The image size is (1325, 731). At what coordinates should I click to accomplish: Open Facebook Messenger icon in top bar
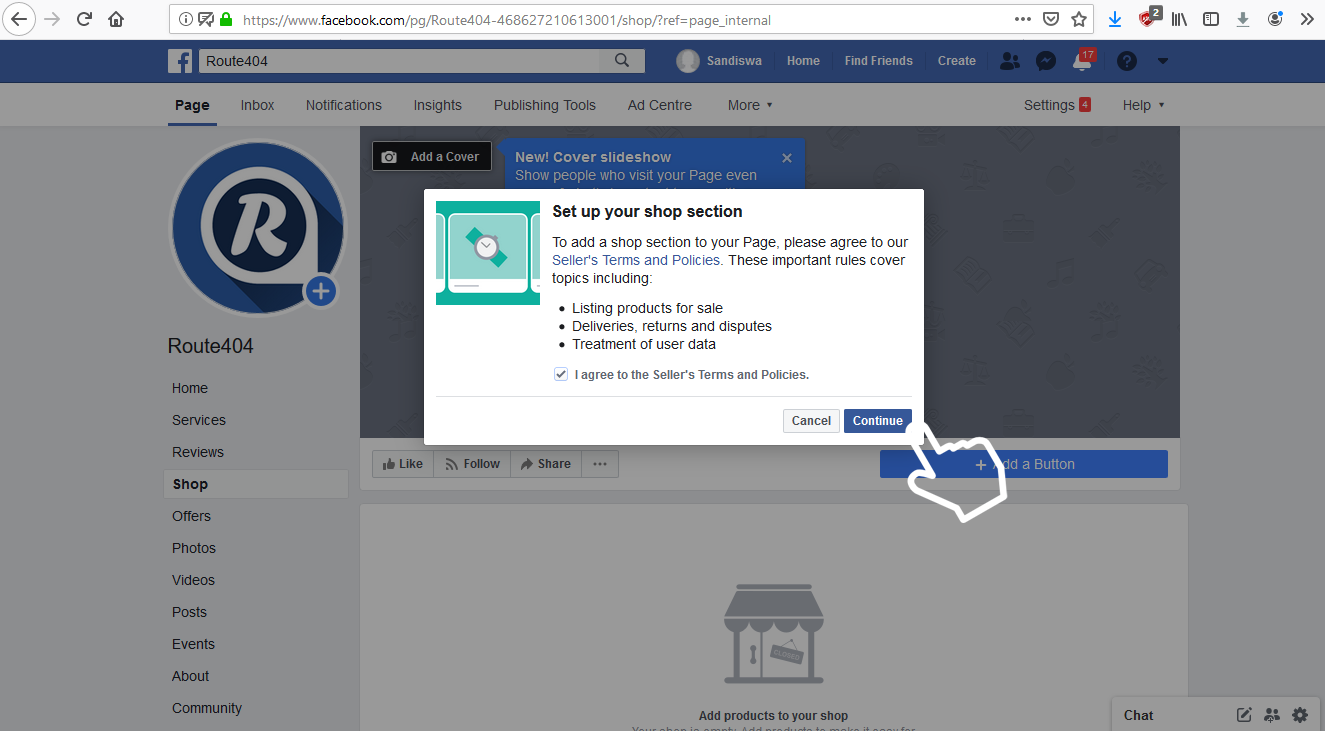pos(1046,61)
